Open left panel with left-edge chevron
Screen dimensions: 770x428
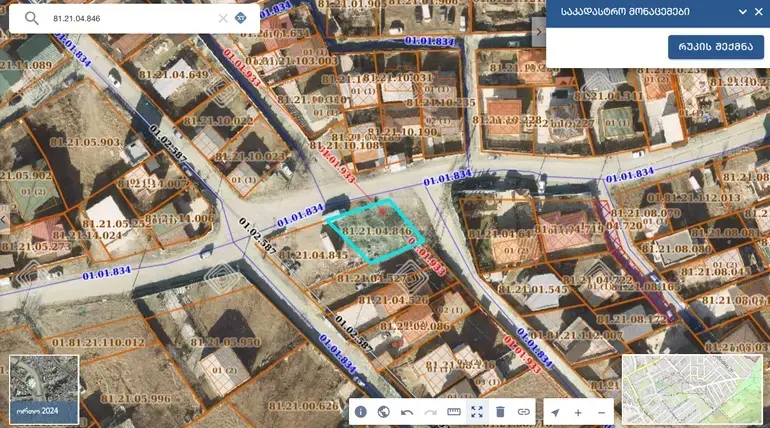click(x=4, y=220)
